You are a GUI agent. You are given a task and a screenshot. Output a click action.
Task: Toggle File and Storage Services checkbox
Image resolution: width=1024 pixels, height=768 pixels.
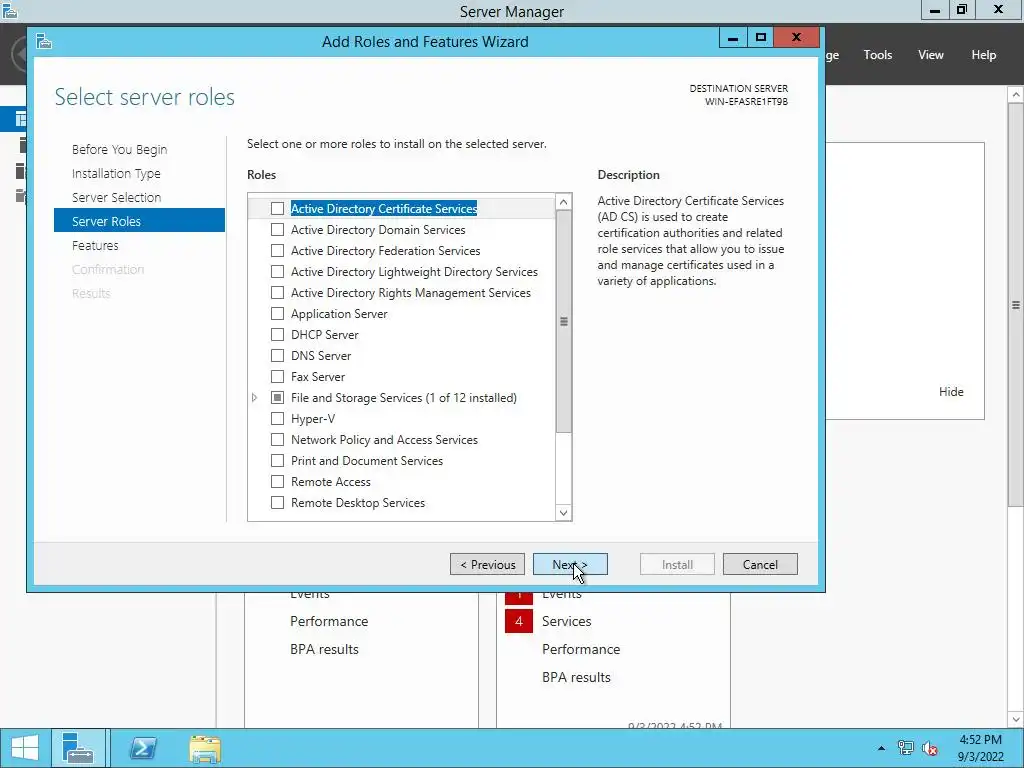278,397
